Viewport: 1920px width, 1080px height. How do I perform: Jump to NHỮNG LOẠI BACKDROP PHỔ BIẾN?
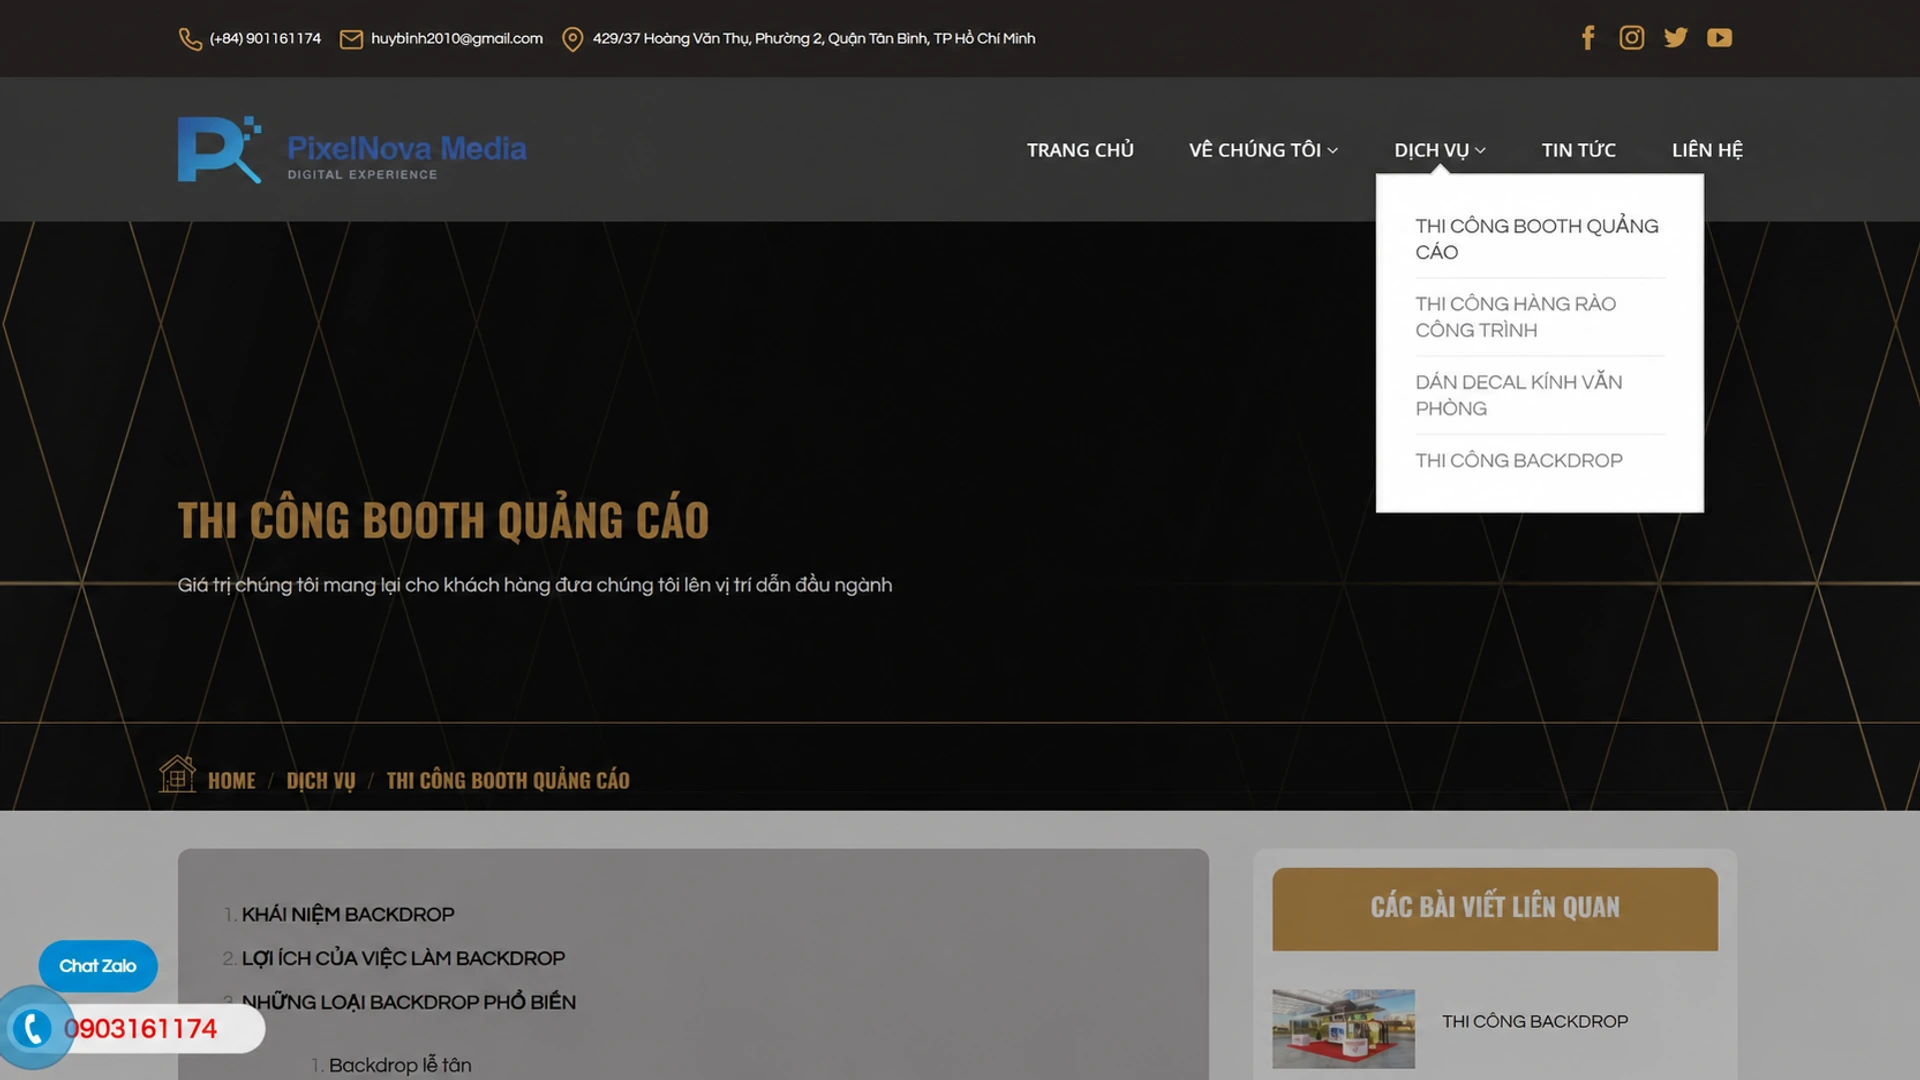pyautogui.click(x=409, y=1002)
